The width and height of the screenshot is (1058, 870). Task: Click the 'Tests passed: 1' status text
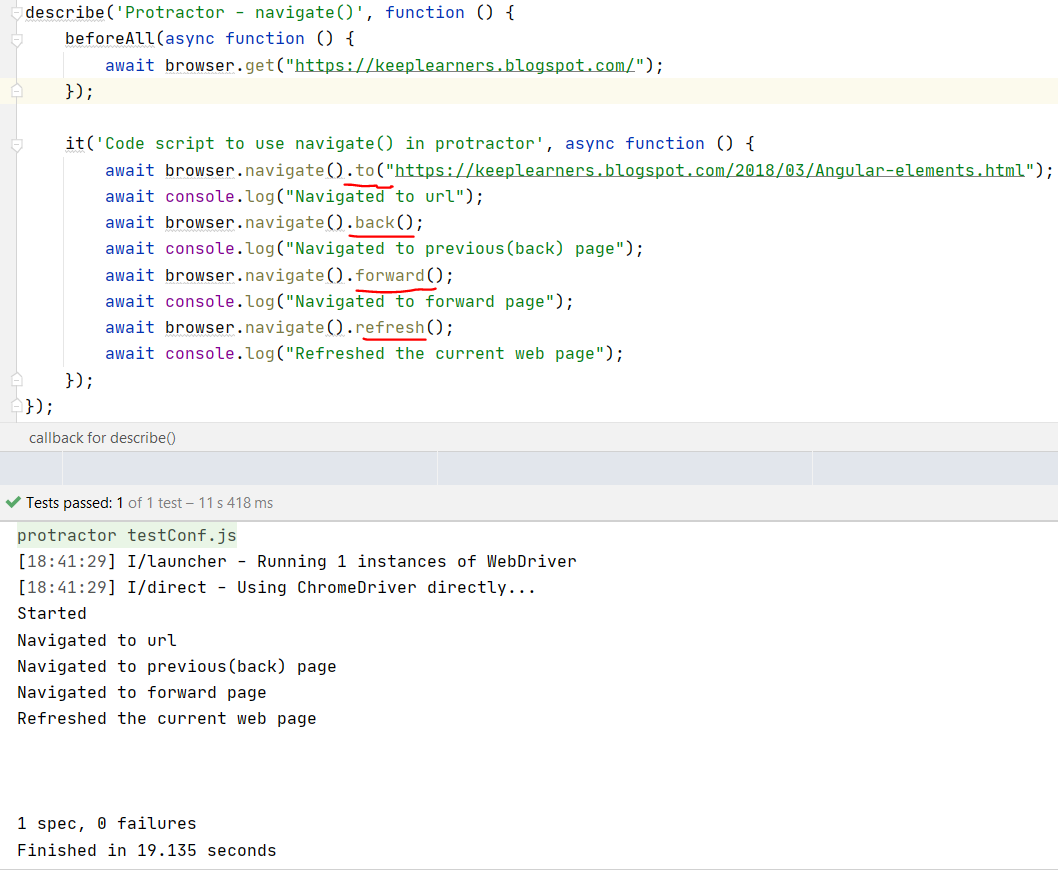pyautogui.click(x=74, y=503)
